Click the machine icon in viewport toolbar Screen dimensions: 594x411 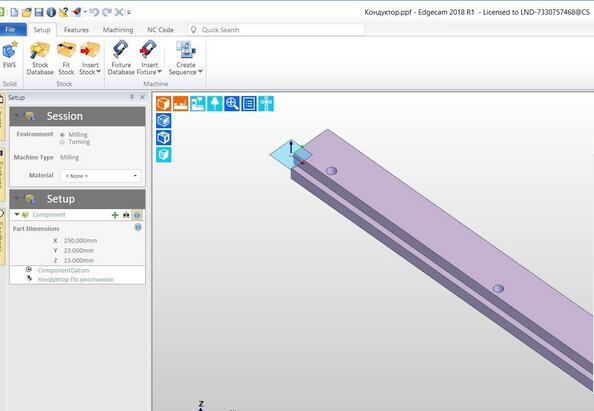(198, 103)
